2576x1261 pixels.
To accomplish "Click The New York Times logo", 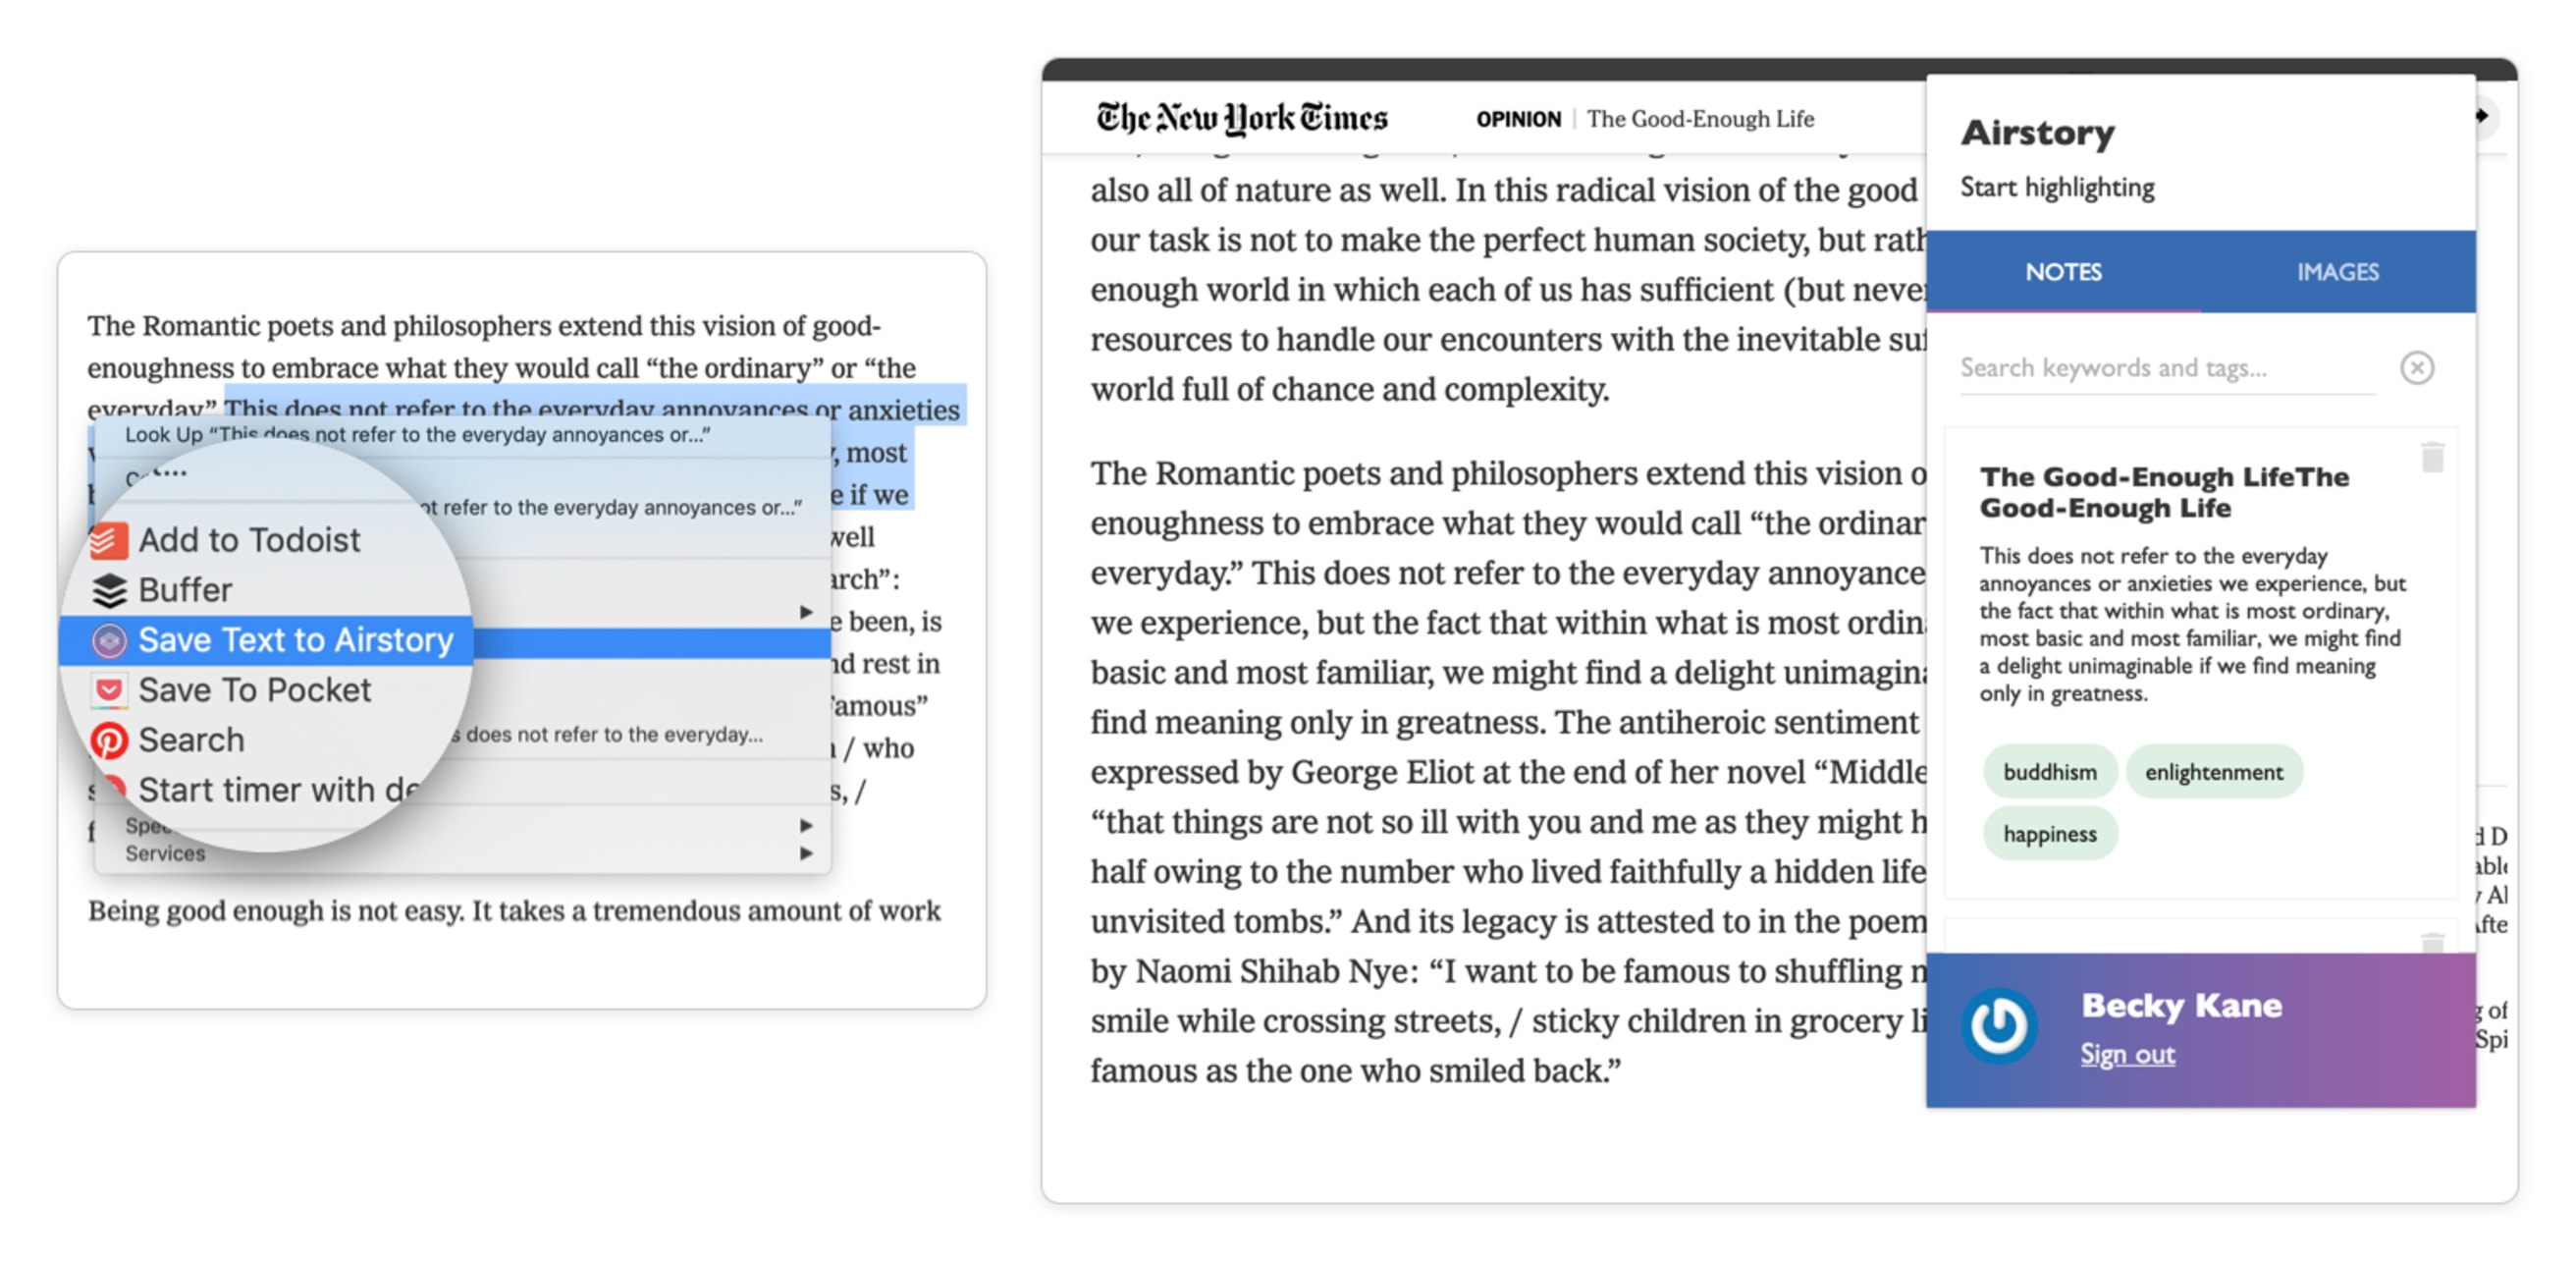I will point(1242,118).
